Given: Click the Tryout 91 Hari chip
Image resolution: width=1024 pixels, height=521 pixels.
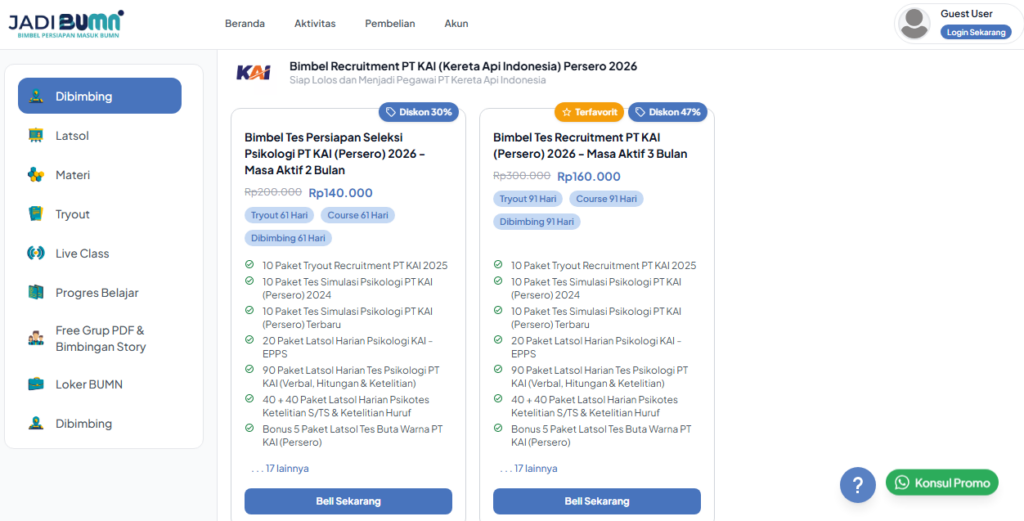Looking at the screenshot, I should [528, 199].
